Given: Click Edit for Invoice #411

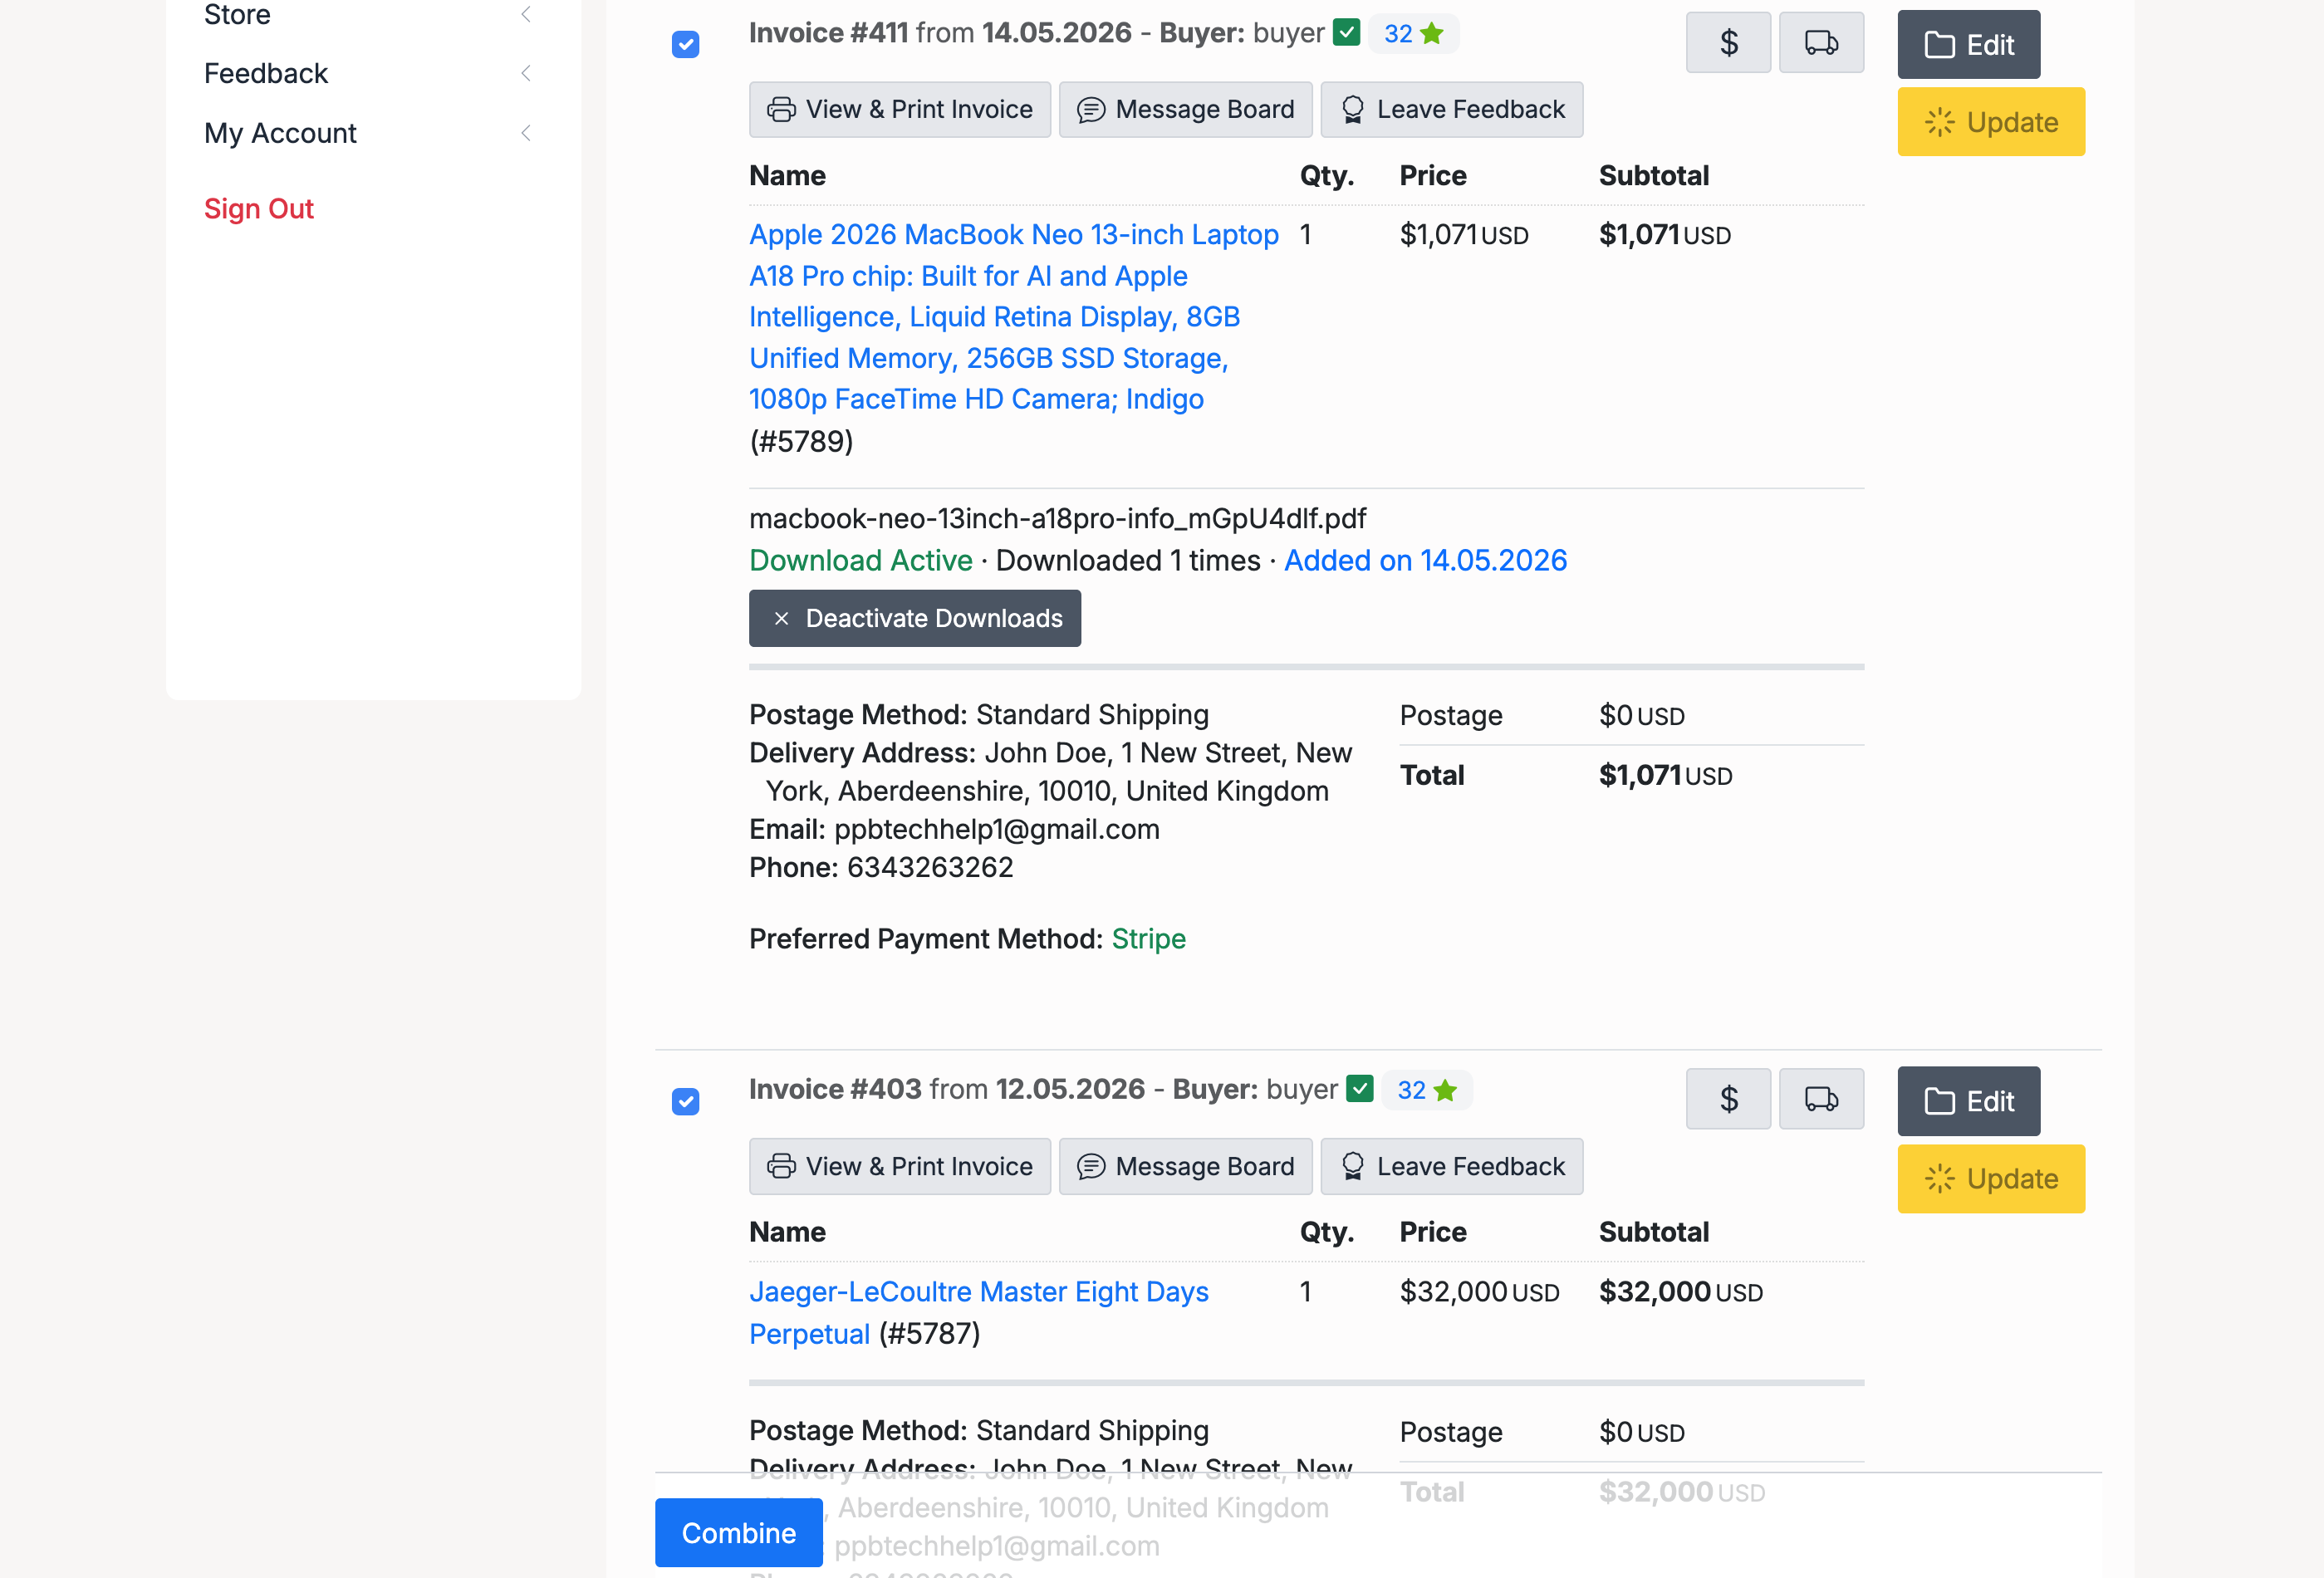Looking at the screenshot, I should 1968,45.
